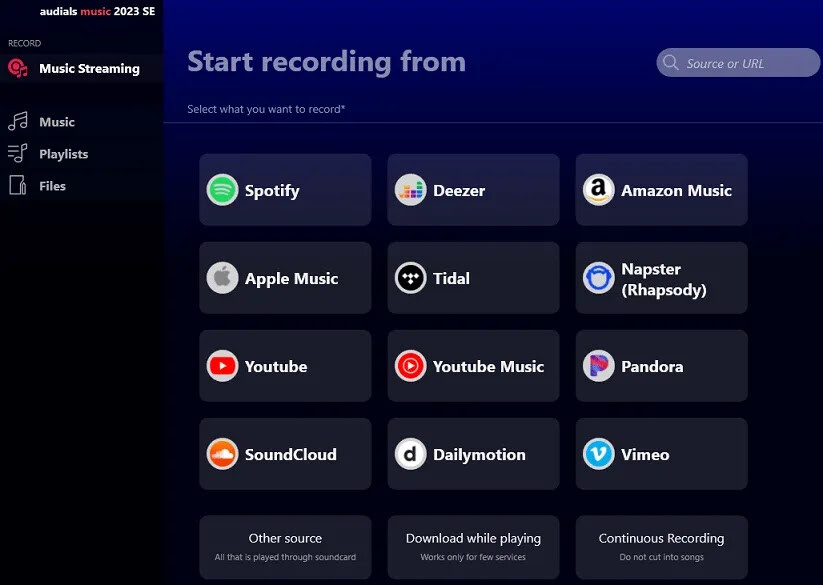Click the Pandora P logo icon
The width and height of the screenshot is (823, 585).
click(x=598, y=366)
